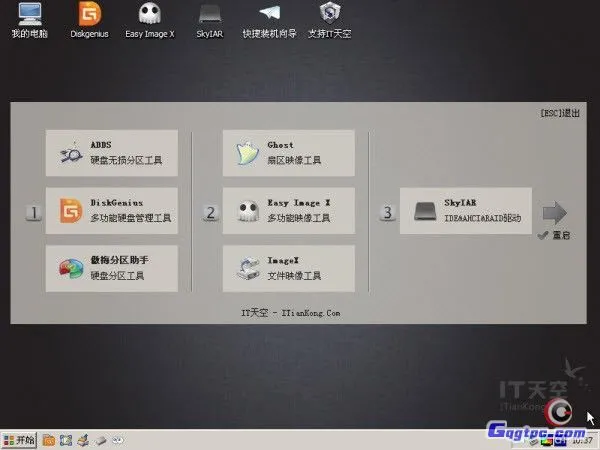The width and height of the screenshot is (600, 450).
Task: Click the IT天空 - ITianKong.Com footer link
Action: 291,313
